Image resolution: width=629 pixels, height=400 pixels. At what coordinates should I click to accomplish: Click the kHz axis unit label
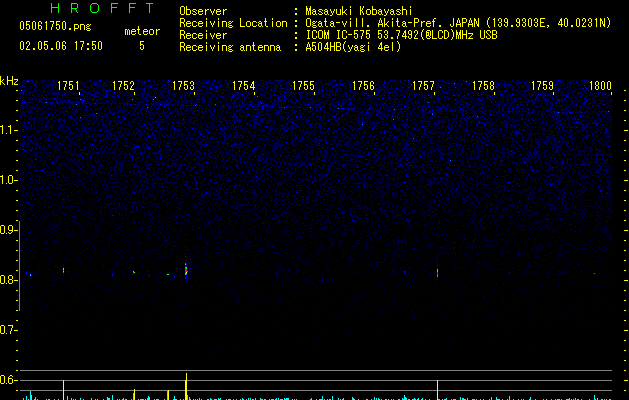(9, 81)
